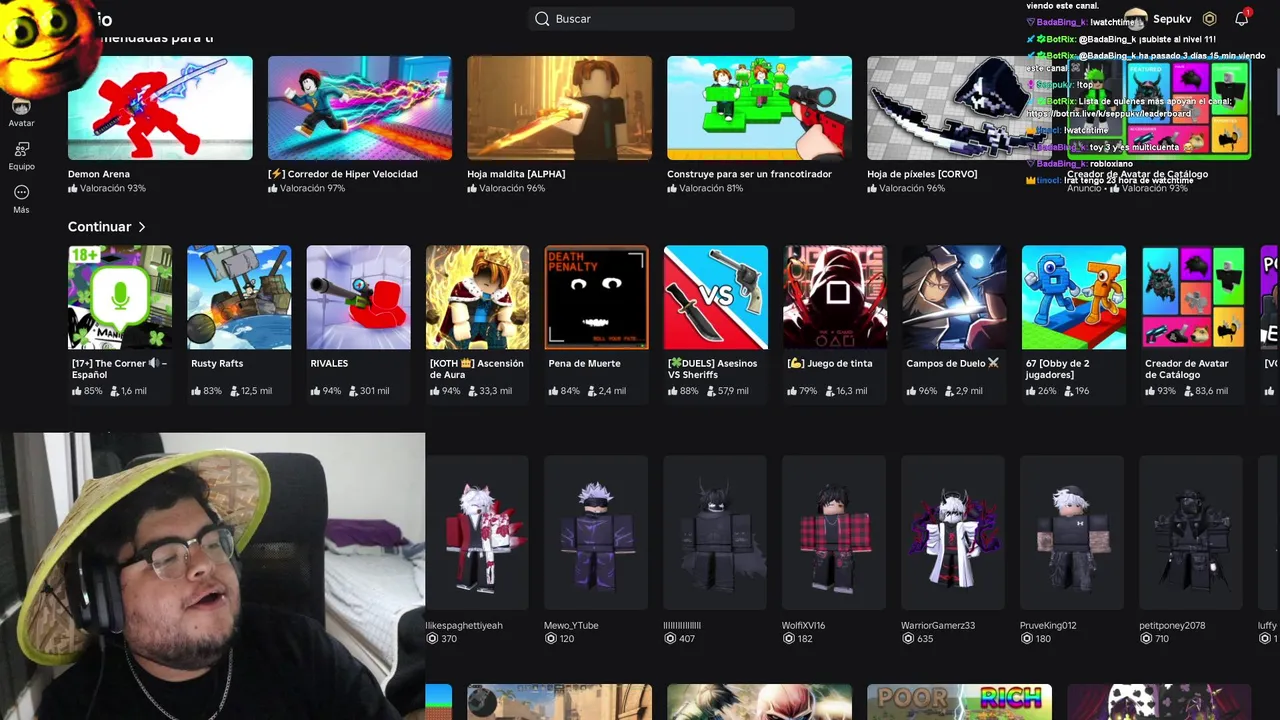This screenshot has height=720, width=1280.
Task: Select the PruveKing012 avatar card
Action: coord(1072,533)
